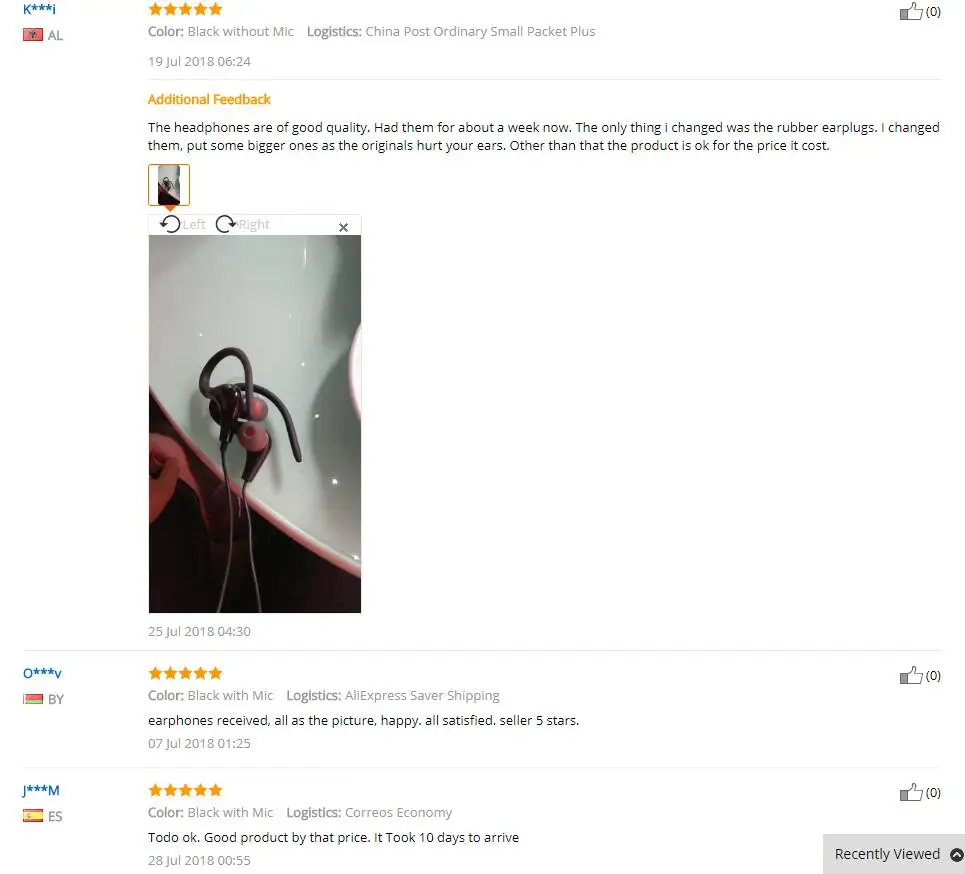
Task: Open reviewer K***i profile
Action: [x=39, y=9]
